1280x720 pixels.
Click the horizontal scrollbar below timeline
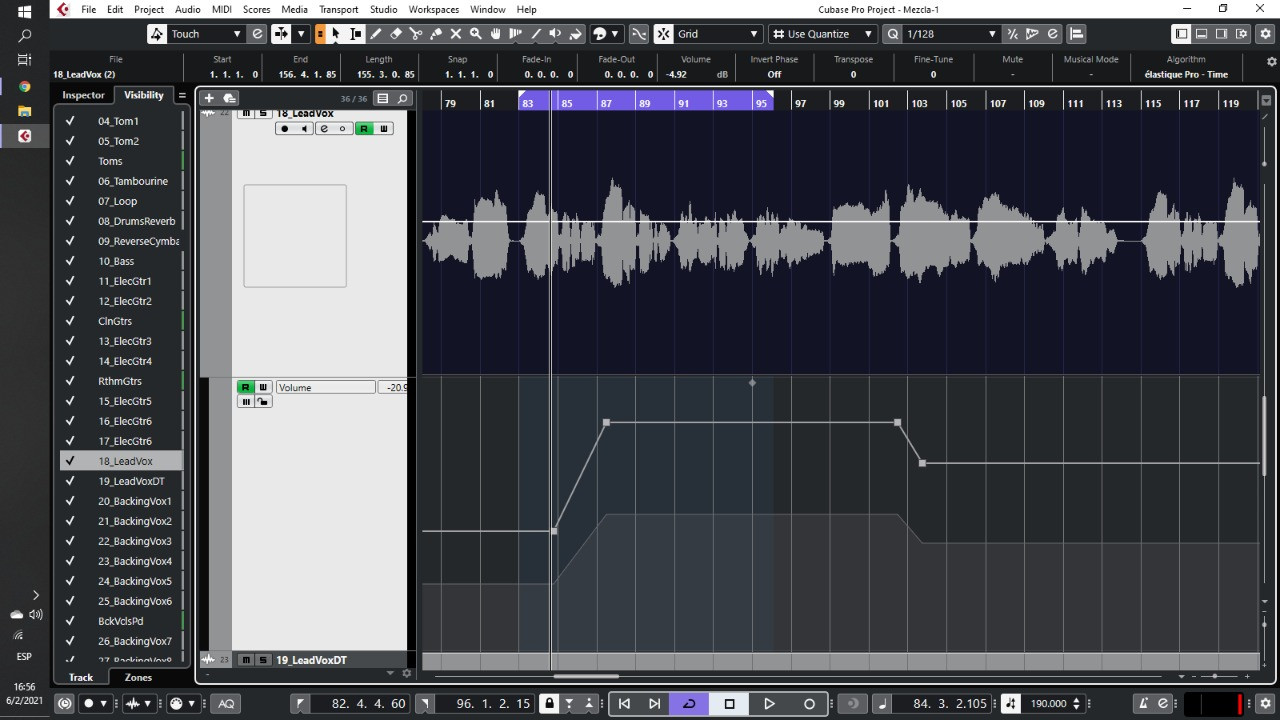coord(586,676)
